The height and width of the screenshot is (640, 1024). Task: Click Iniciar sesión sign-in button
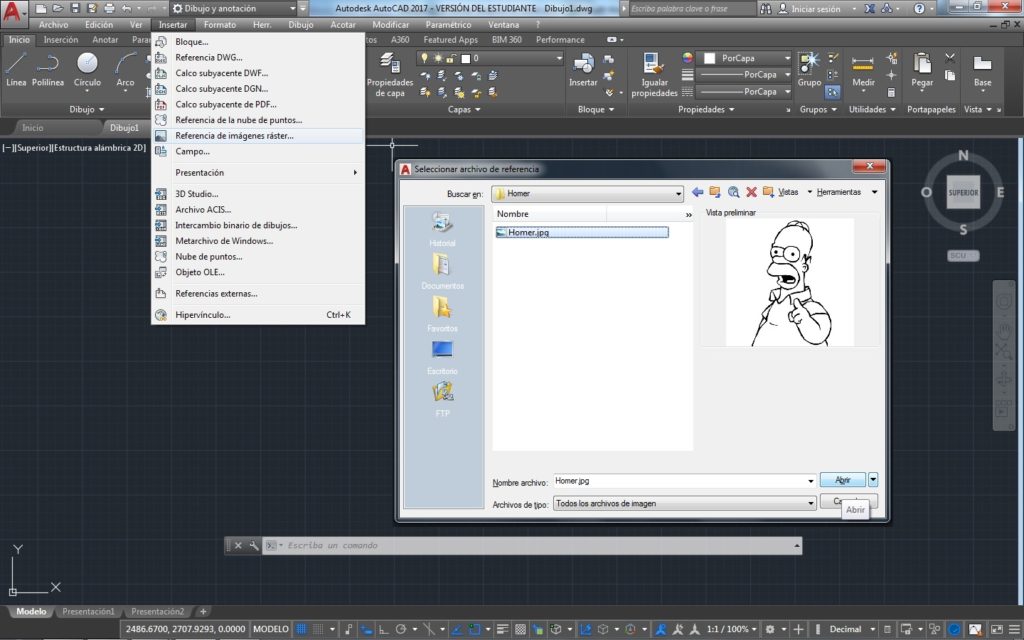(x=809, y=8)
